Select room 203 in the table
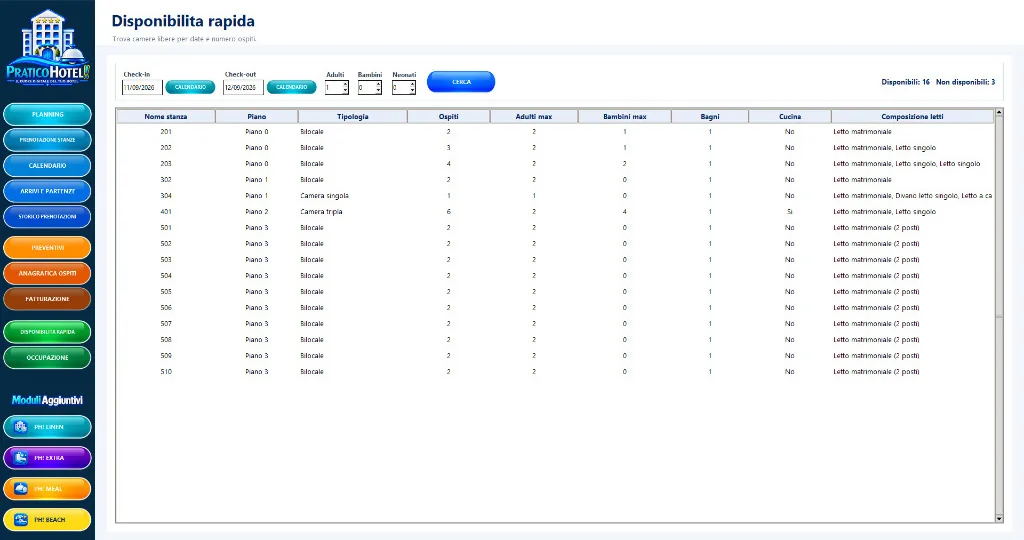The height and width of the screenshot is (540, 1024). [555, 164]
